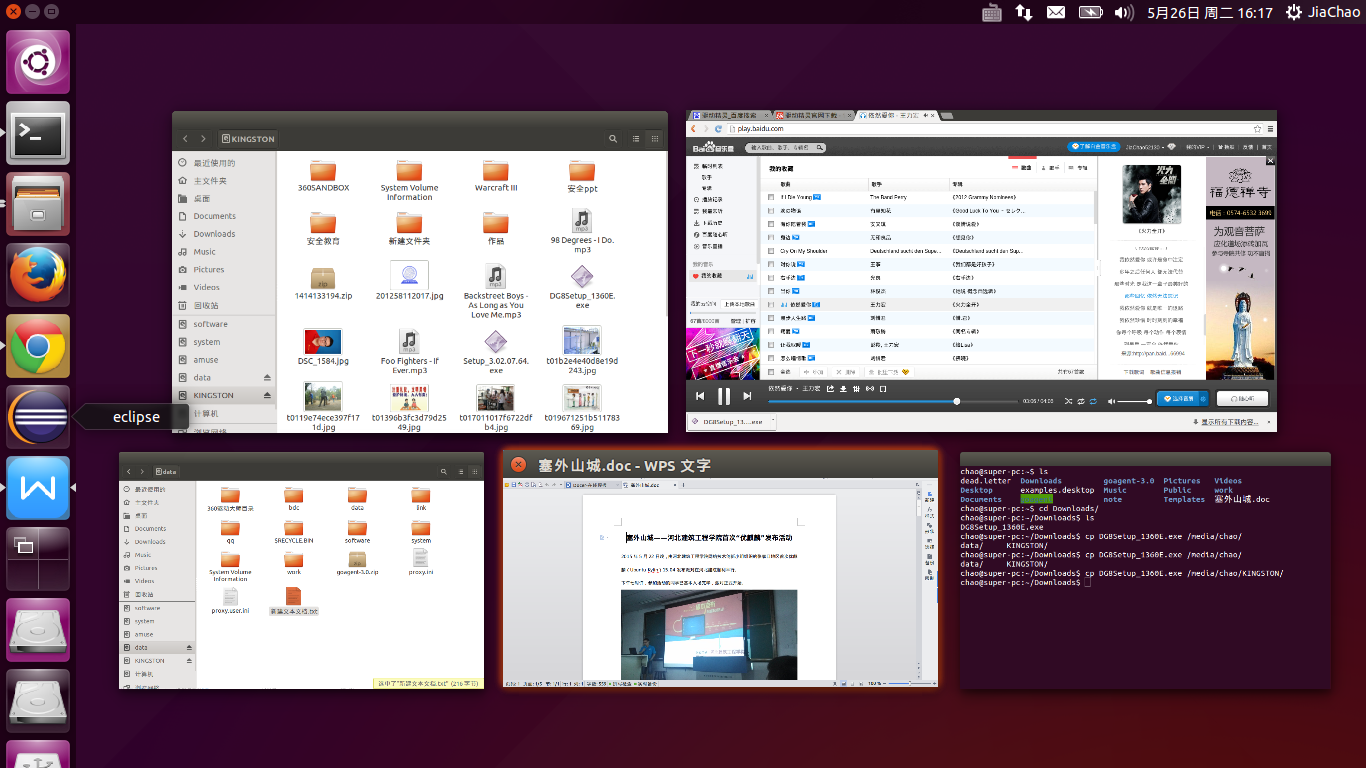This screenshot has height=768, width=1366.
Task: Open the clock showing 16:17
Action: click(1210, 12)
